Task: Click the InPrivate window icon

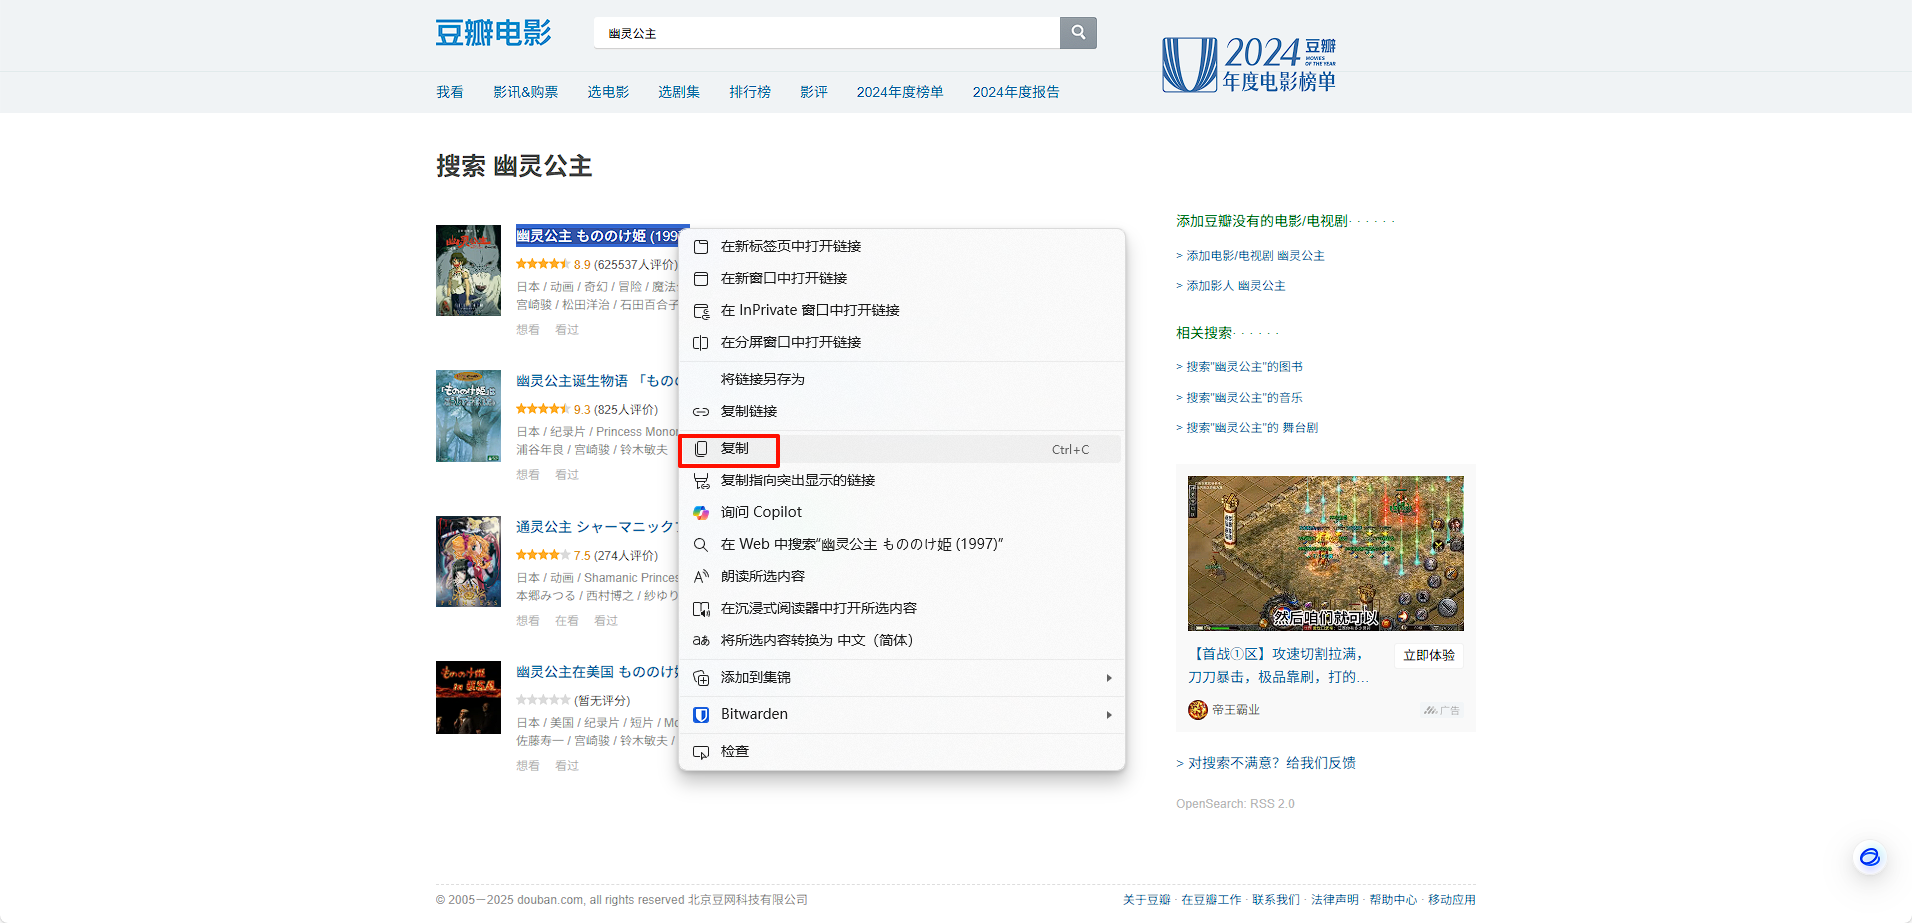Action: coord(701,311)
